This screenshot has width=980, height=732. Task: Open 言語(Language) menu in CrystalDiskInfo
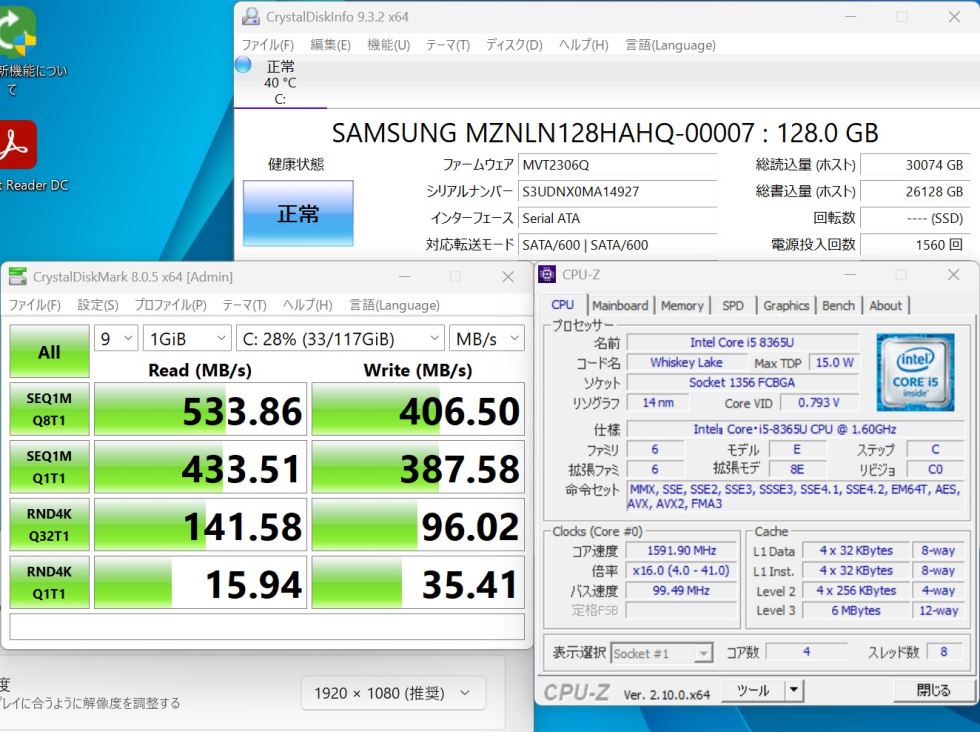pyautogui.click(x=670, y=45)
